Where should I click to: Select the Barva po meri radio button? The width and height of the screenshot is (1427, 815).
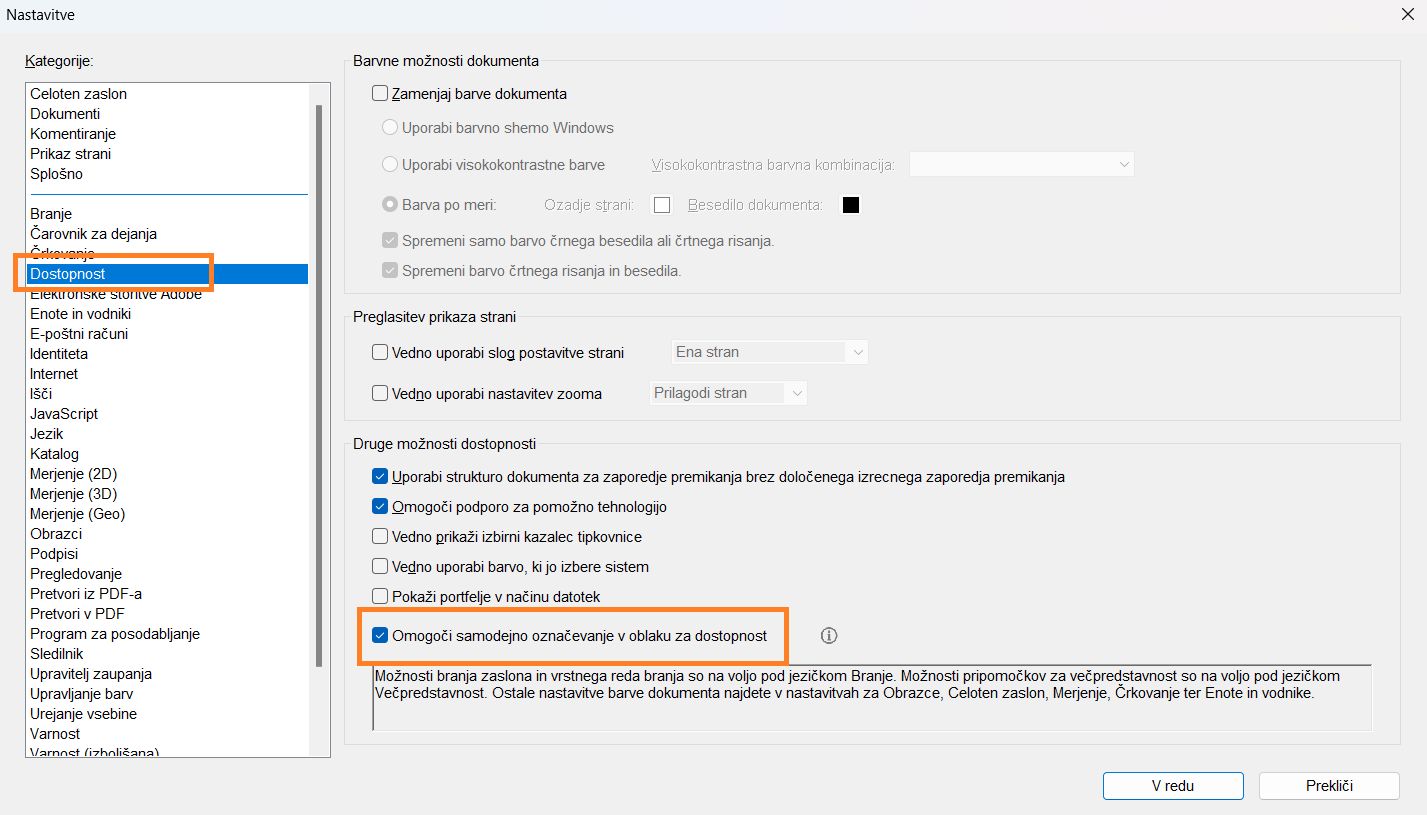[390, 205]
